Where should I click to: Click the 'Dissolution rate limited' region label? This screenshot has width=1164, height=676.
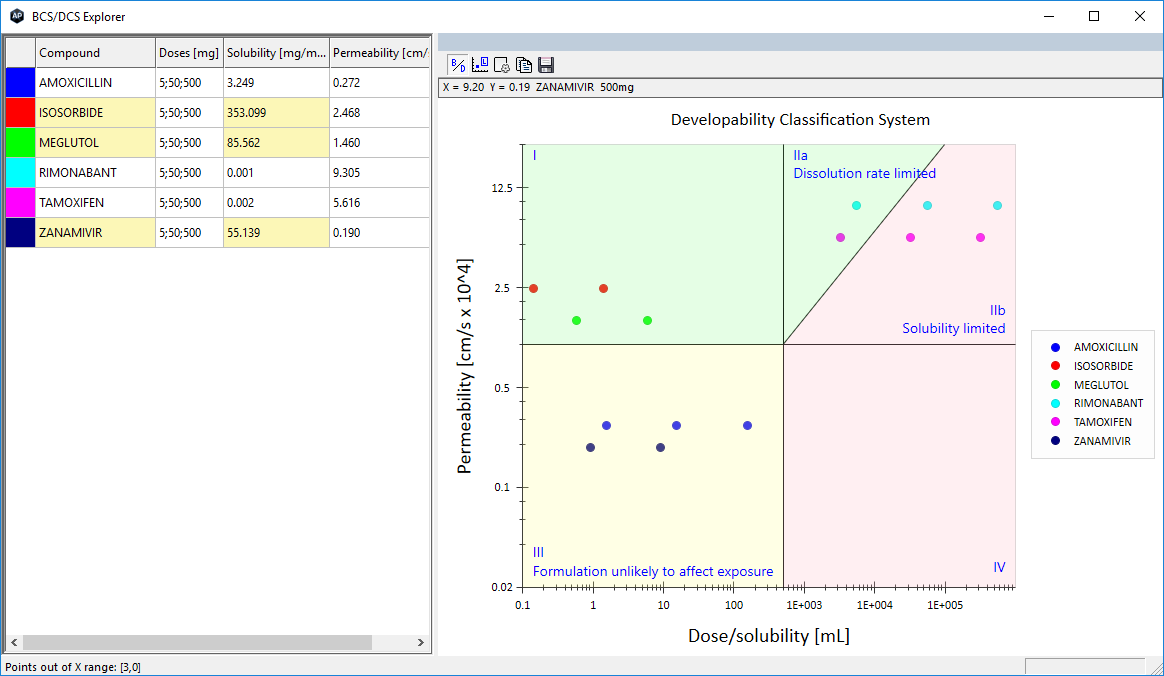[865, 173]
